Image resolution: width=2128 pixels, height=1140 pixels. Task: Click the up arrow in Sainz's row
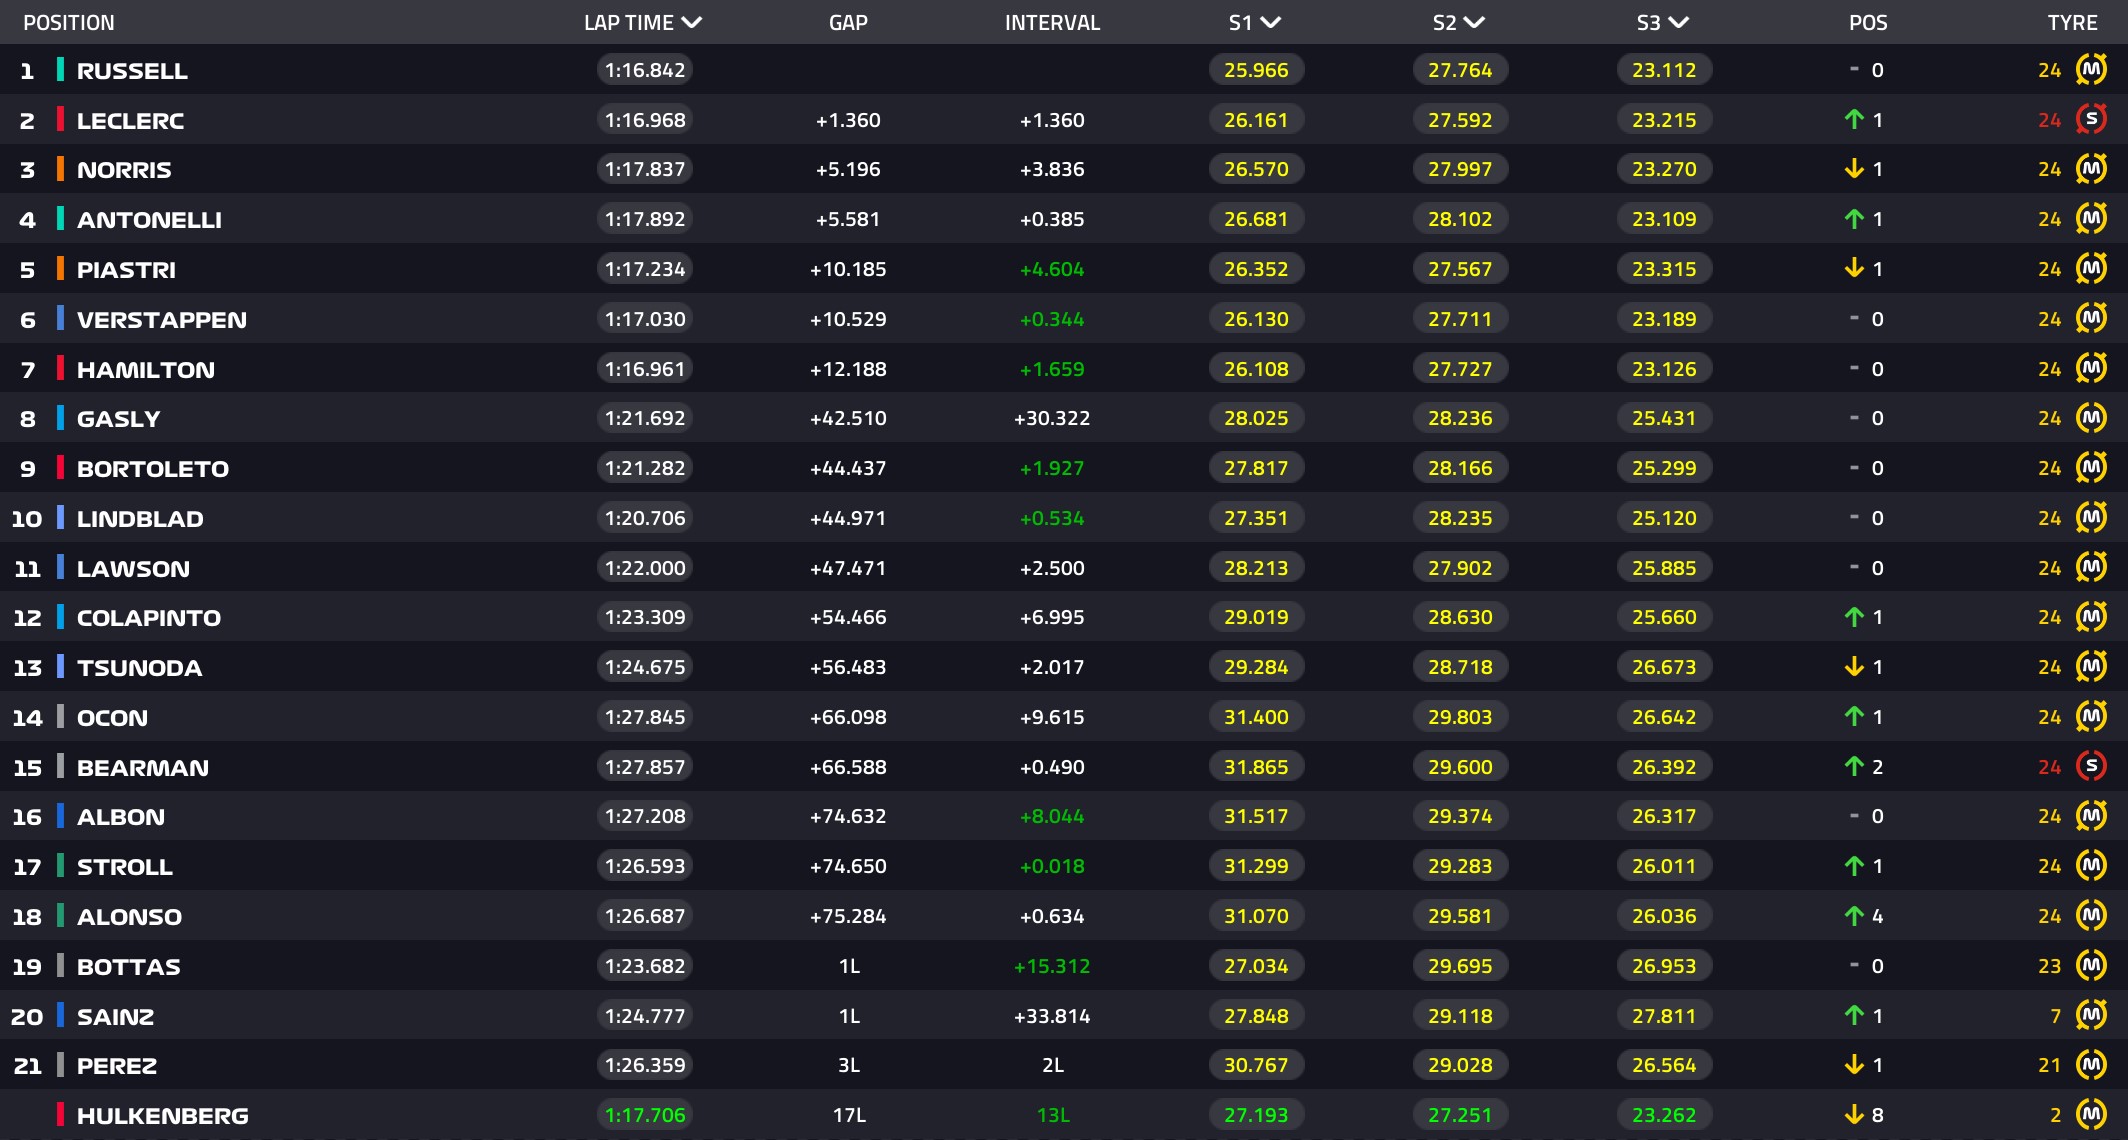click(1854, 1016)
